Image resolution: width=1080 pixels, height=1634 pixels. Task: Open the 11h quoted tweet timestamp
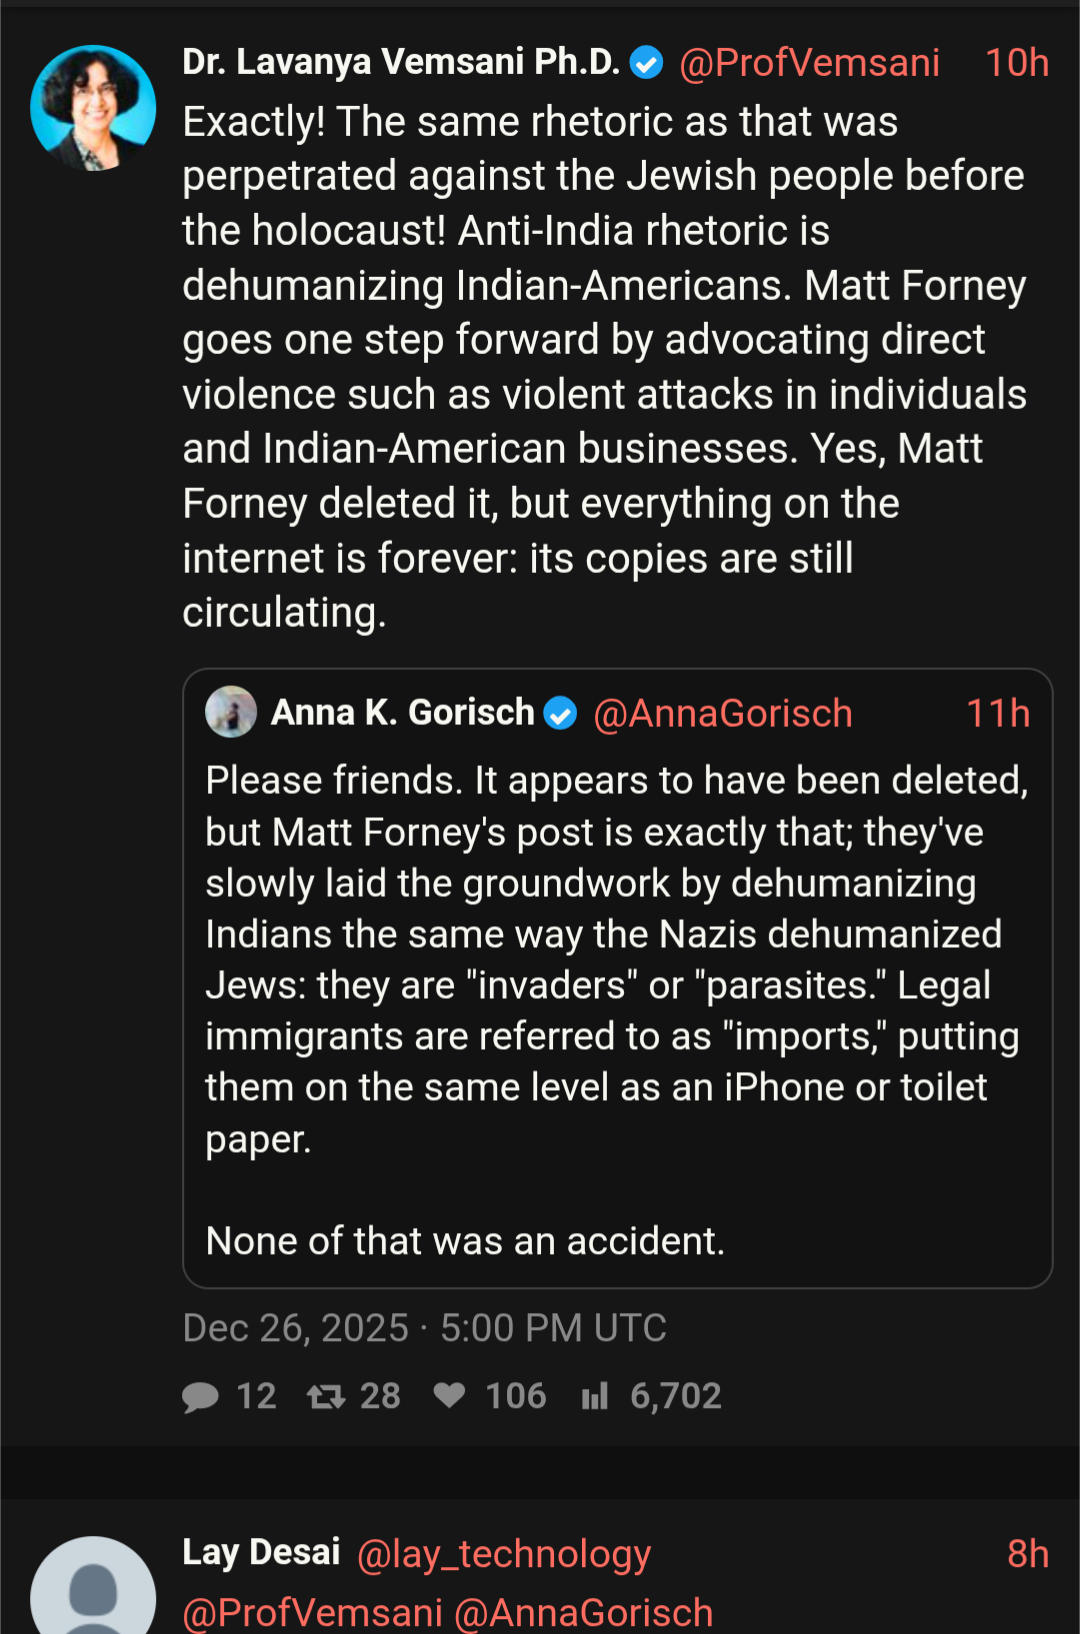point(997,714)
